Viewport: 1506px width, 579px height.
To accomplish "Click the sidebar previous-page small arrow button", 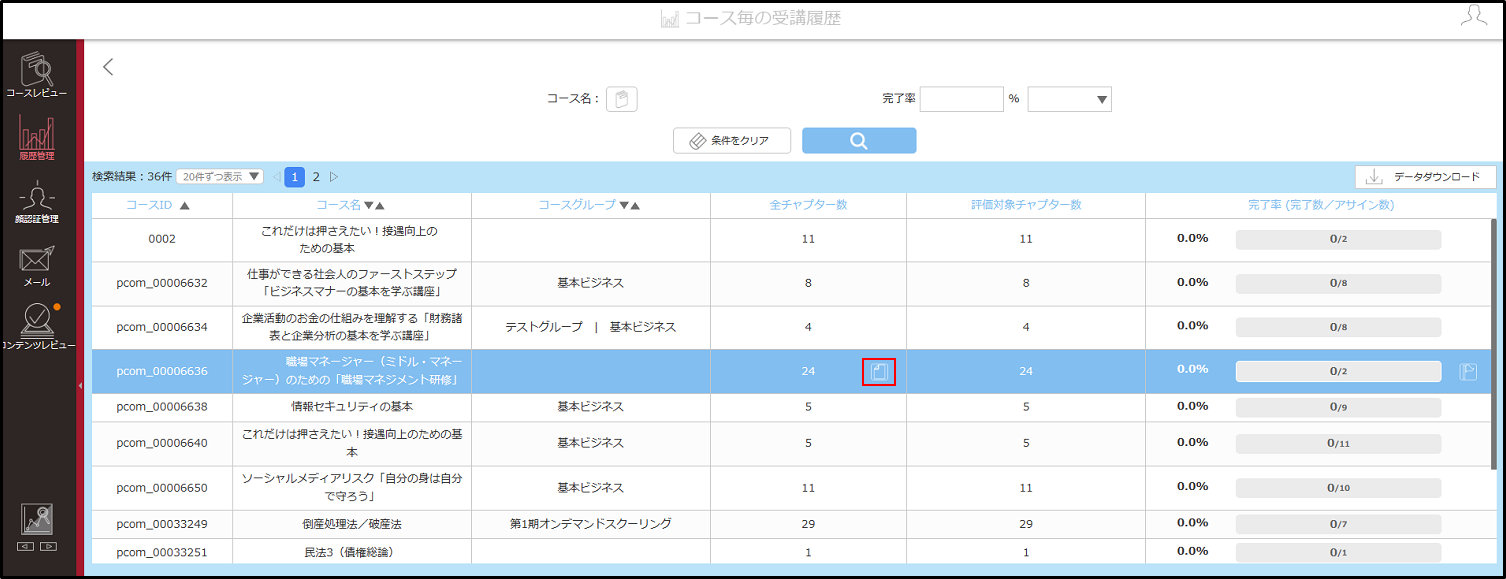I will [x=26, y=547].
